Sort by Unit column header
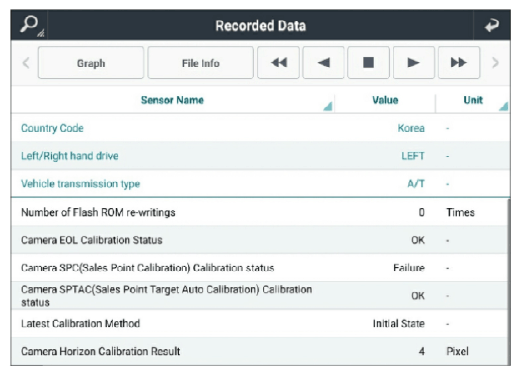 tap(473, 100)
